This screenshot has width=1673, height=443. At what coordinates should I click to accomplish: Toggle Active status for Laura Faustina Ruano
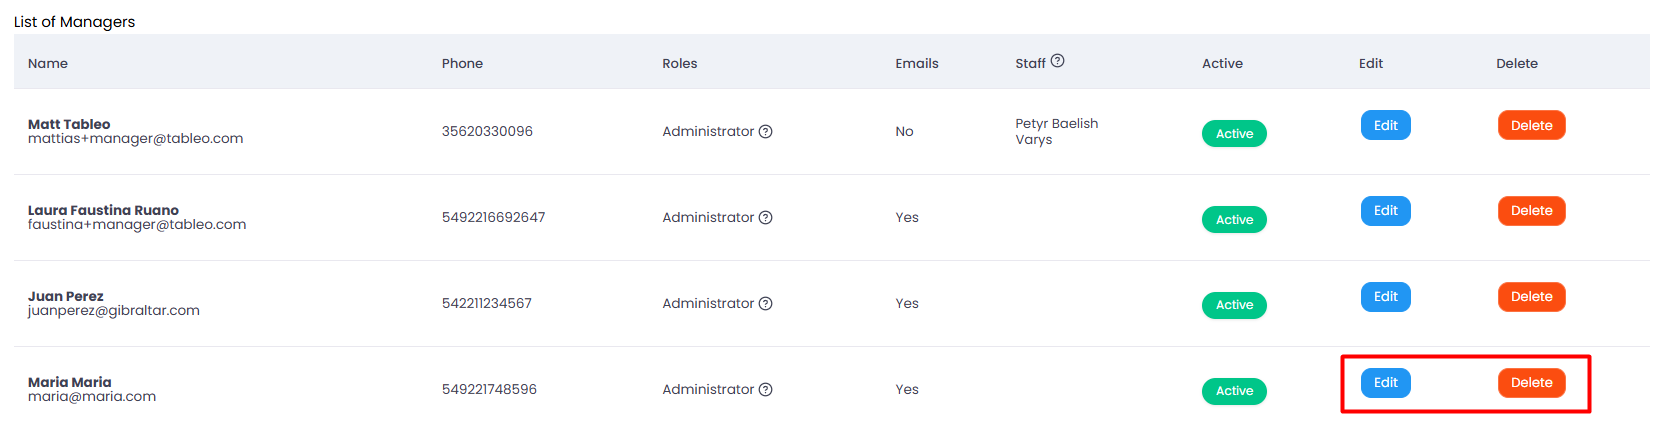pos(1234,220)
